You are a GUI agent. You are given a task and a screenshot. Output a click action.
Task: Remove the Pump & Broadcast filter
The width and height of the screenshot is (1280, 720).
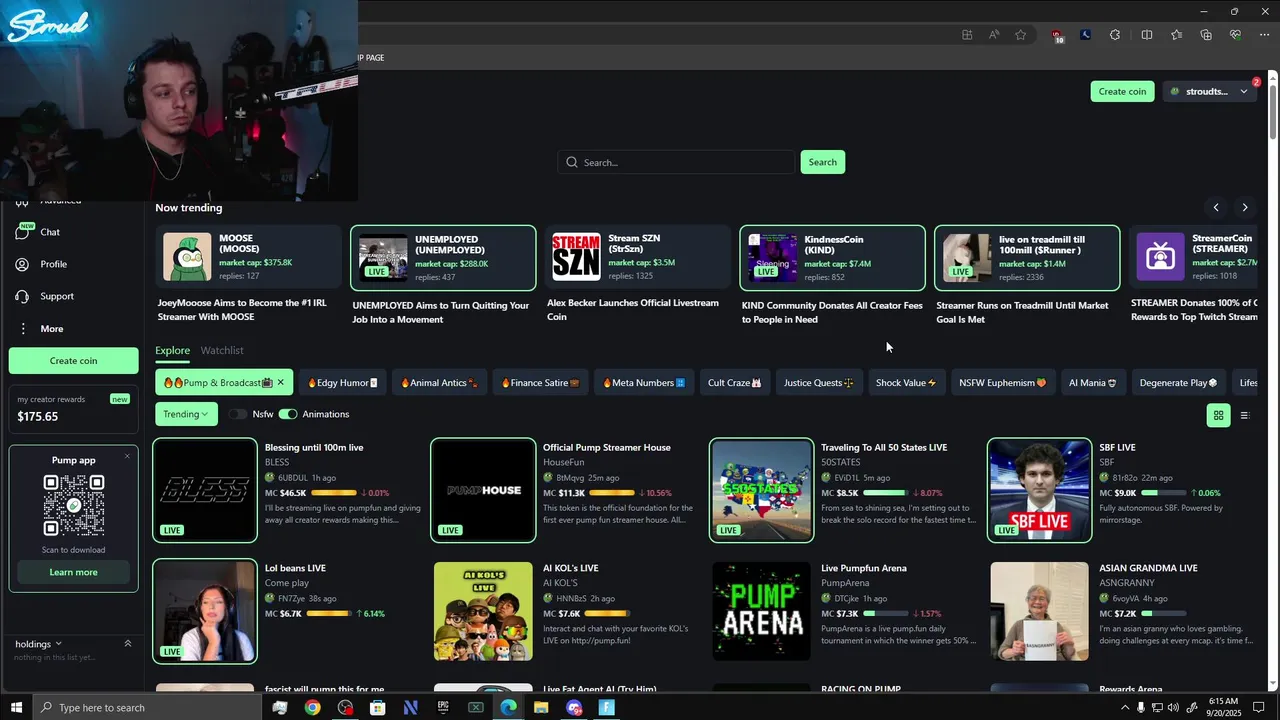point(281,382)
